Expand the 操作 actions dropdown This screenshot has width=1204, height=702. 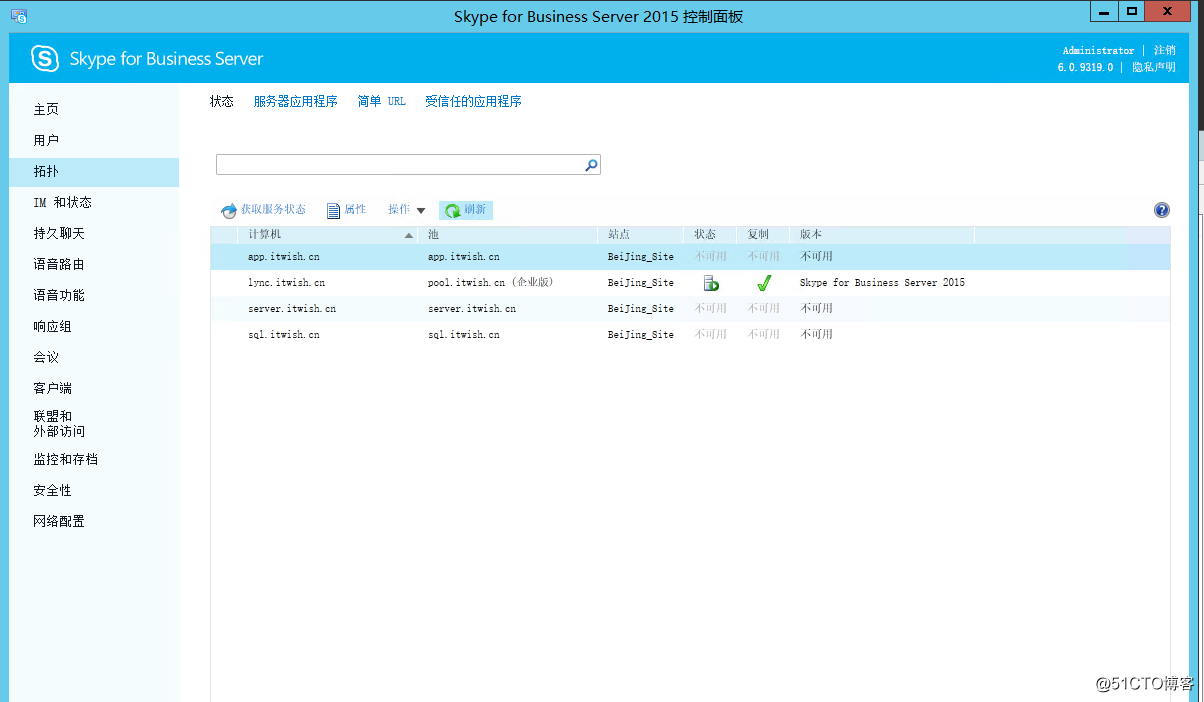tap(407, 210)
